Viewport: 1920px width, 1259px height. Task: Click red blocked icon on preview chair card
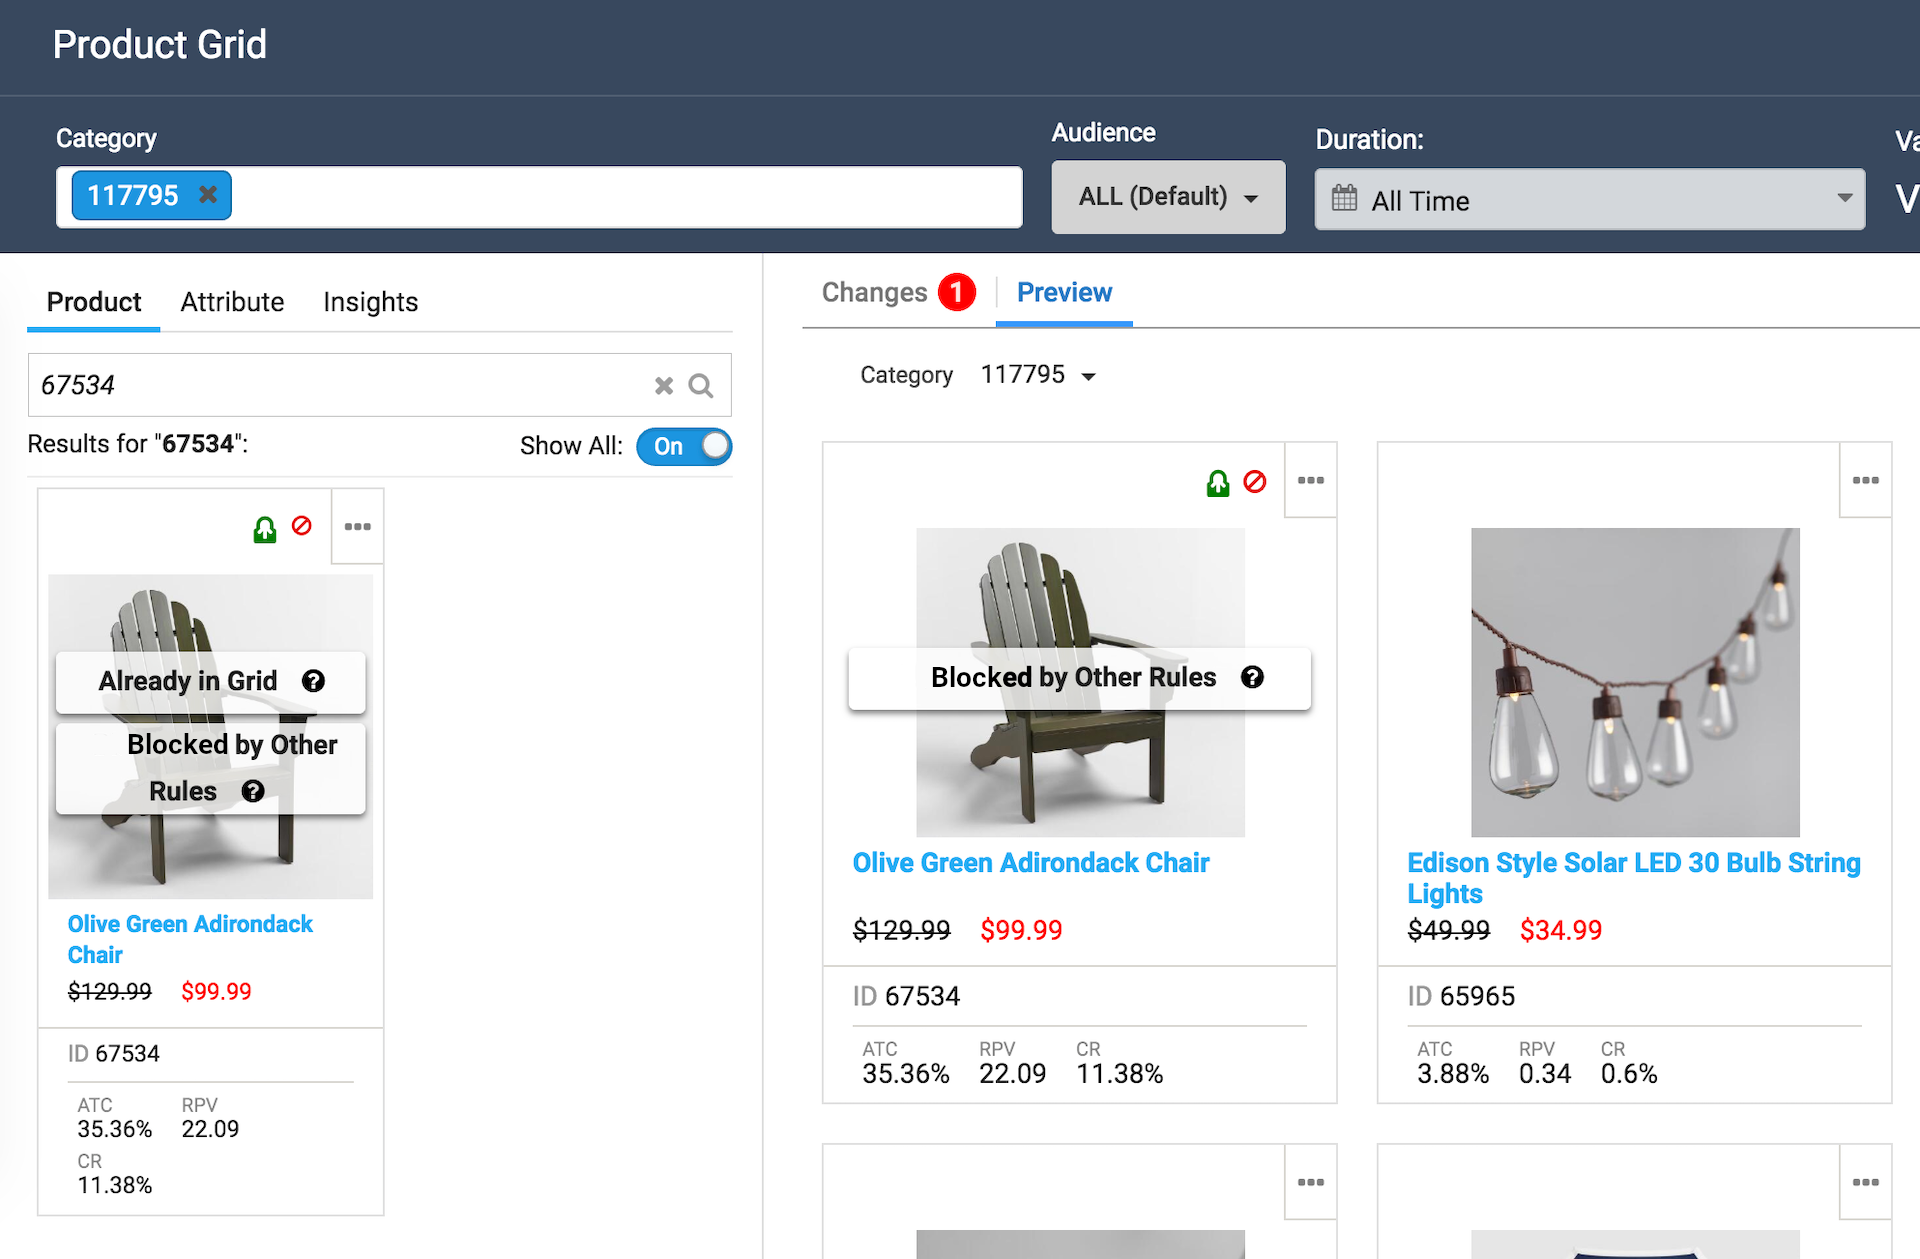(x=1254, y=482)
